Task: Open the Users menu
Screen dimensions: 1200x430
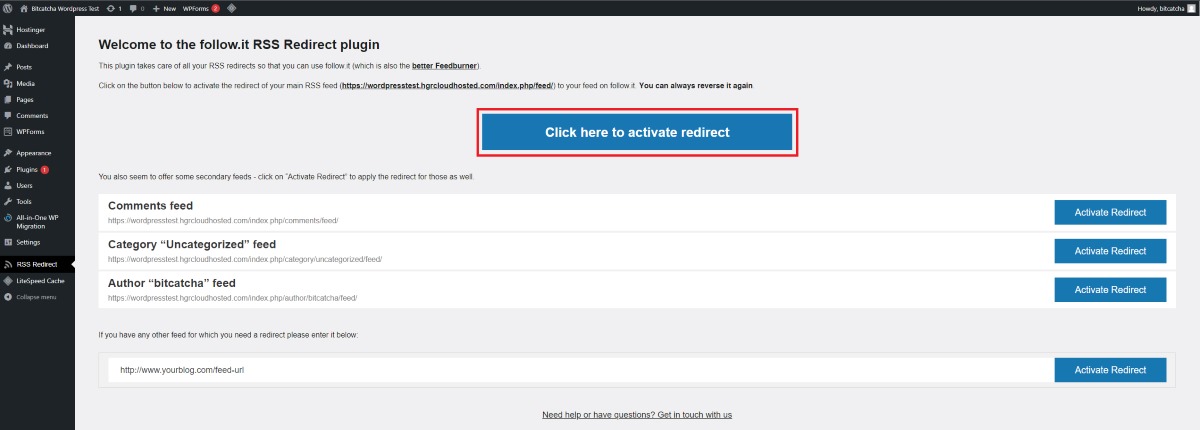Action: click(x=37, y=185)
